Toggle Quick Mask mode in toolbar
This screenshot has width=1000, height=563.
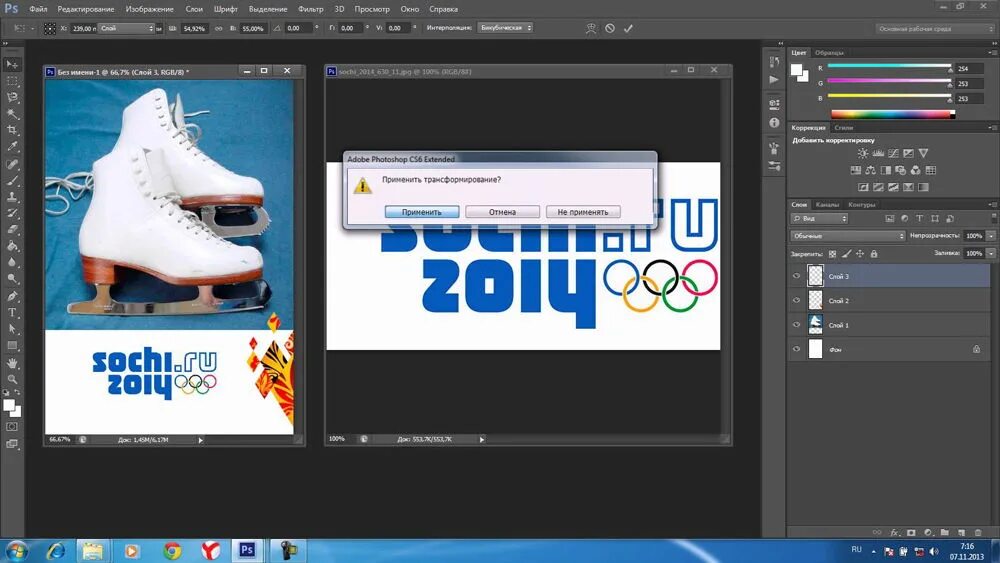pyautogui.click(x=12, y=427)
